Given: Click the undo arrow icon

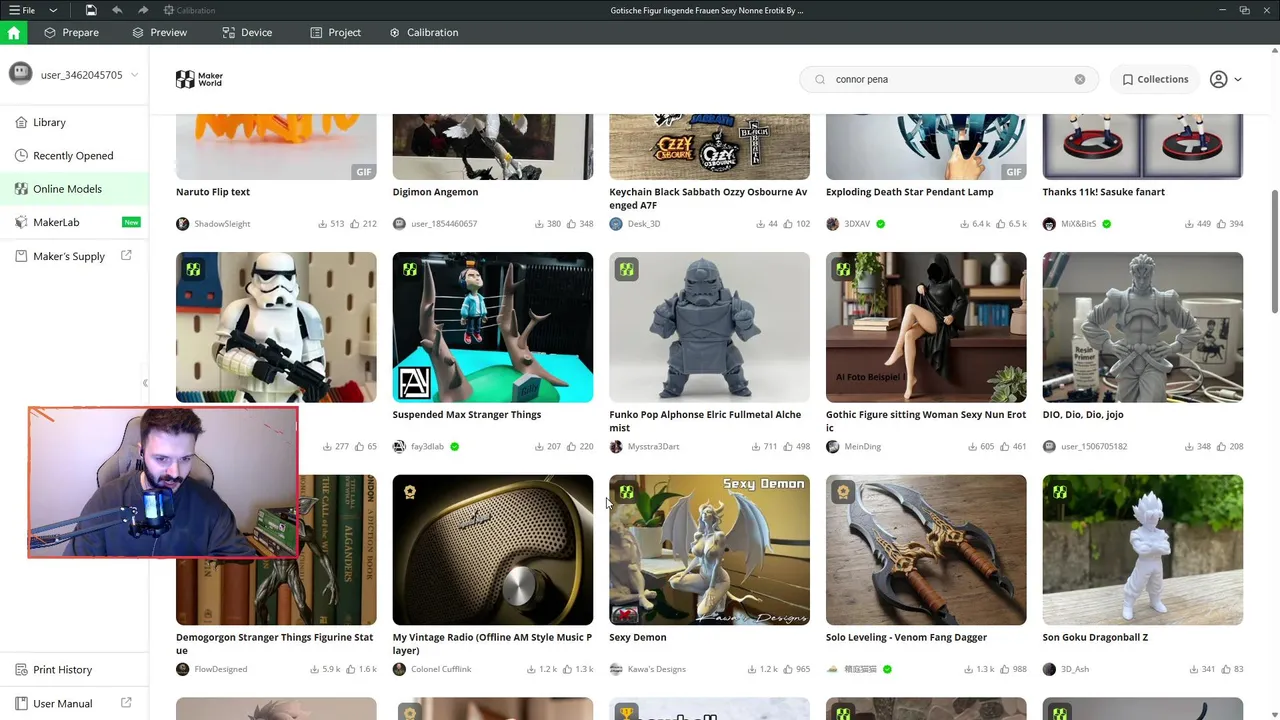Looking at the screenshot, I should [x=117, y=10].
